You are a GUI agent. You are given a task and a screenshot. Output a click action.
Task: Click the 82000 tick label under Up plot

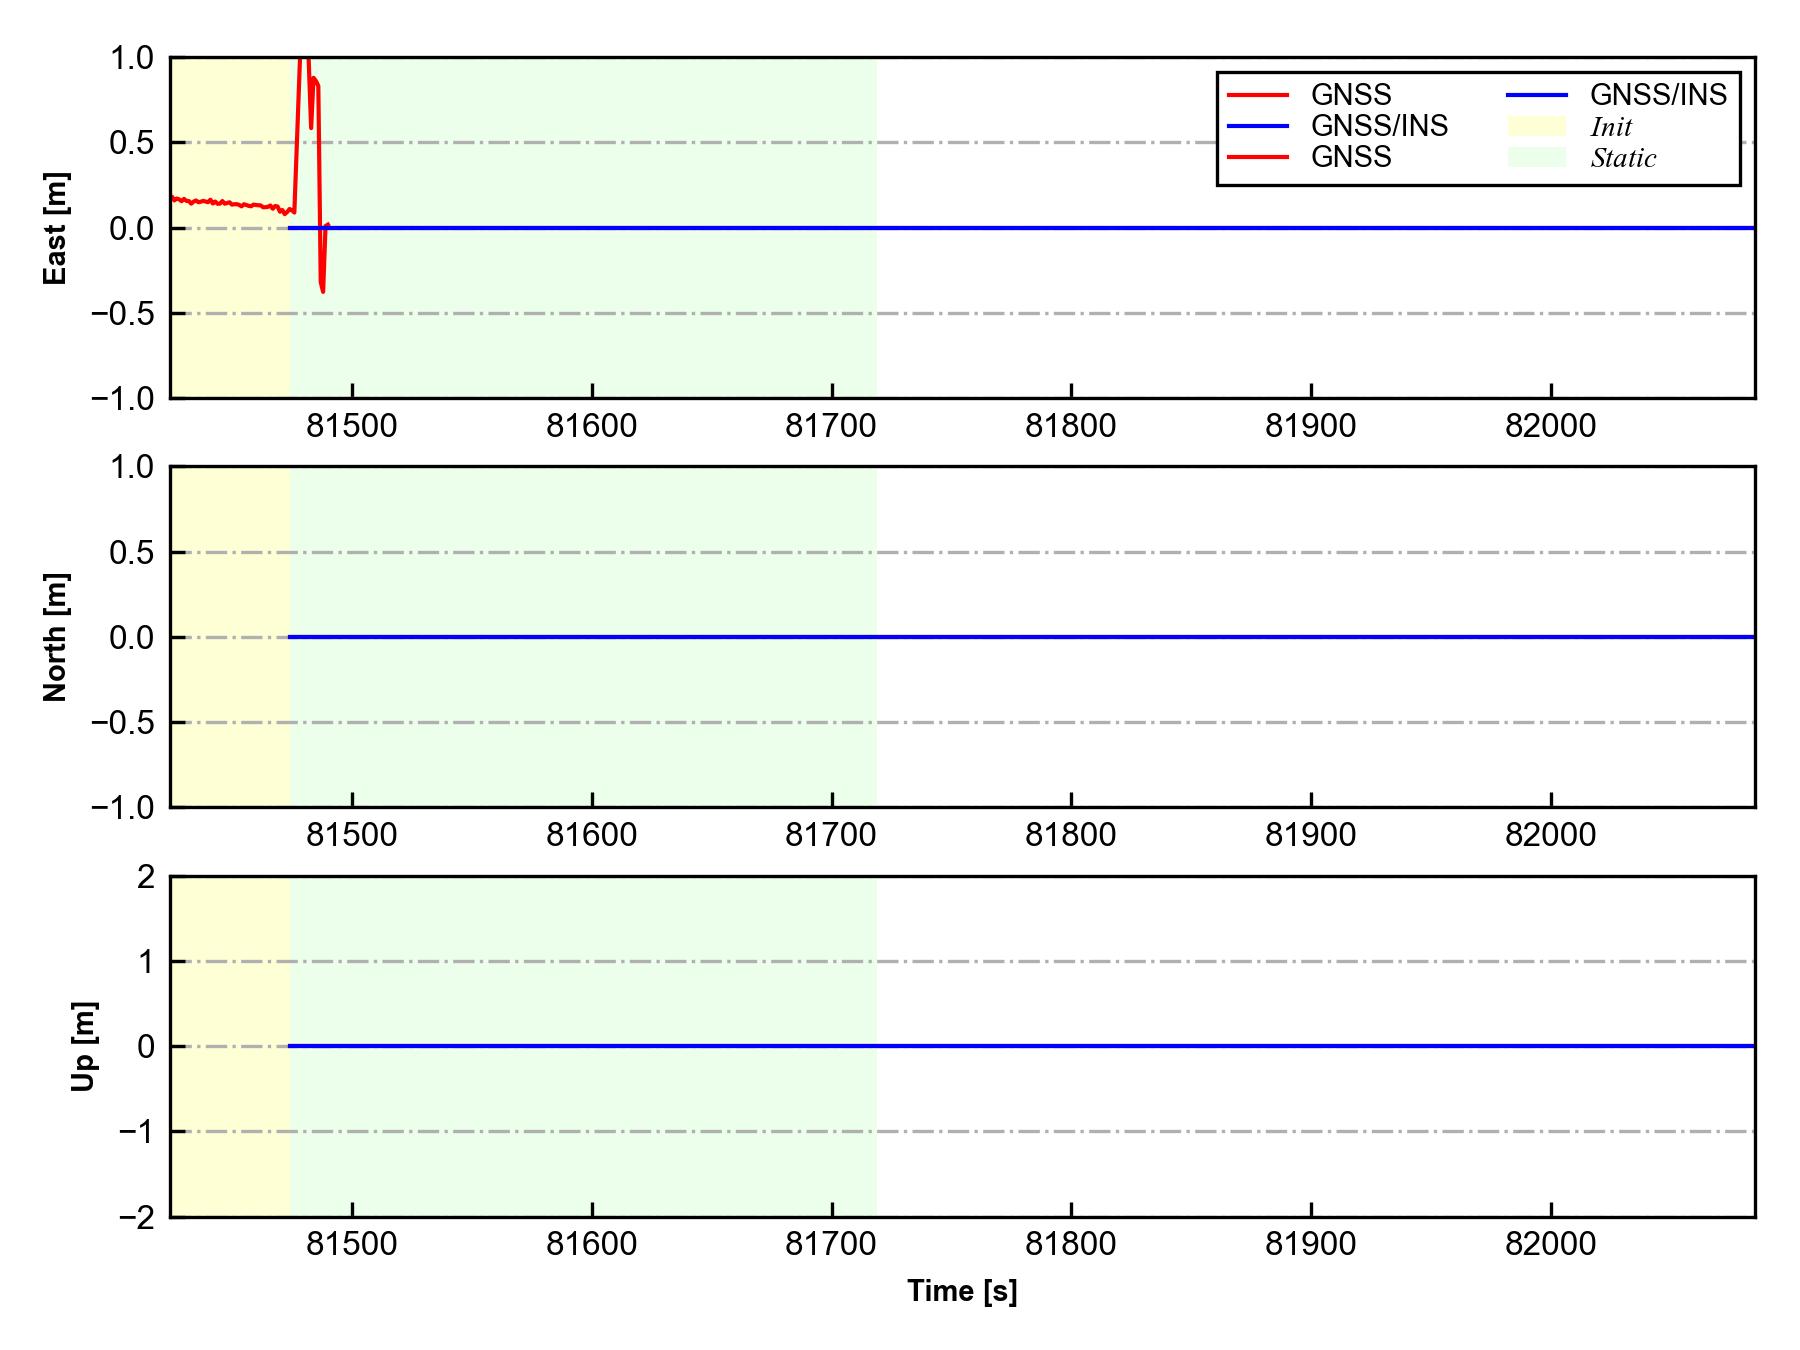(x=1550, y=1245)
